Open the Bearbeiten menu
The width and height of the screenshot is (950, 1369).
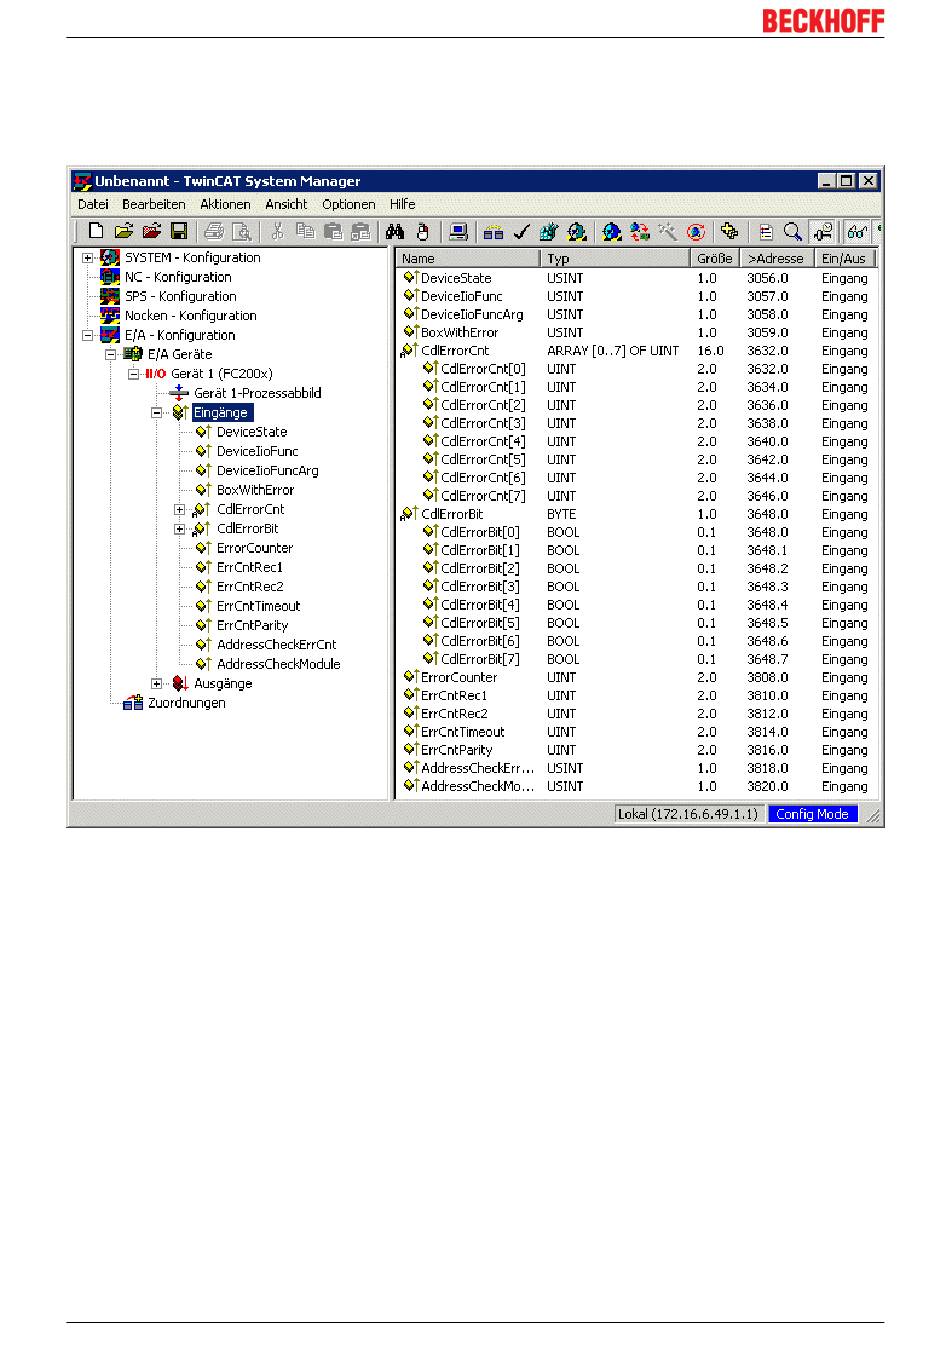pos(154,204)
